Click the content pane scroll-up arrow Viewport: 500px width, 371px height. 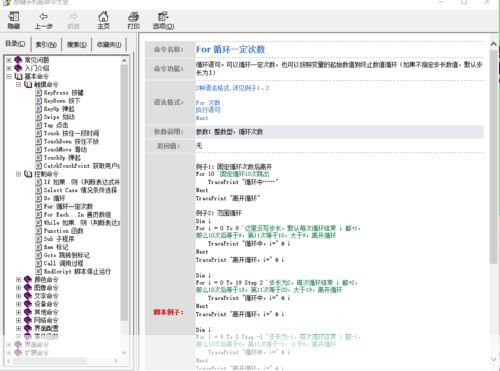(x=494, y=44)
